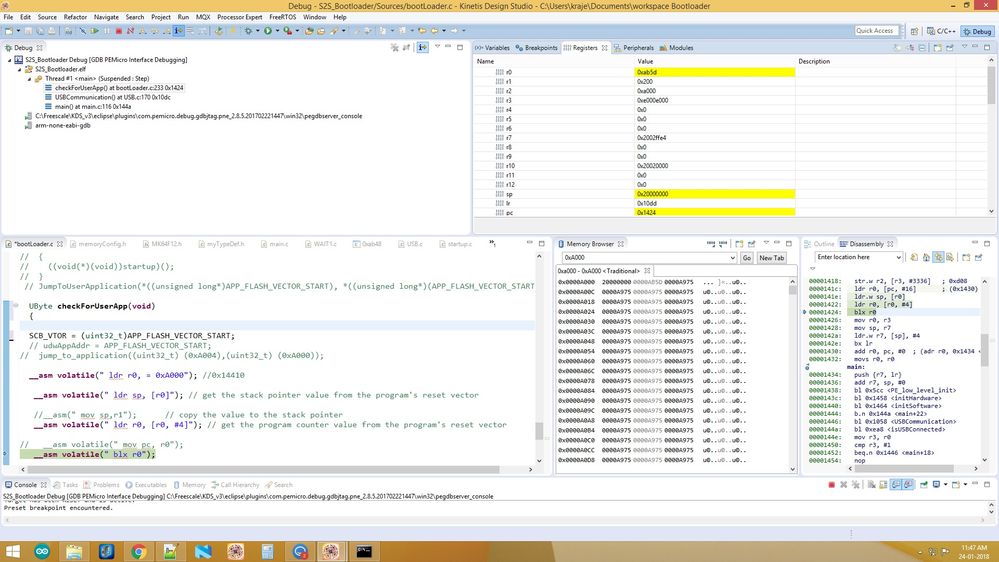Open the FreeRTOS menu
The image size is (999, 562).
pyautogui.click(x=282, y=17)
